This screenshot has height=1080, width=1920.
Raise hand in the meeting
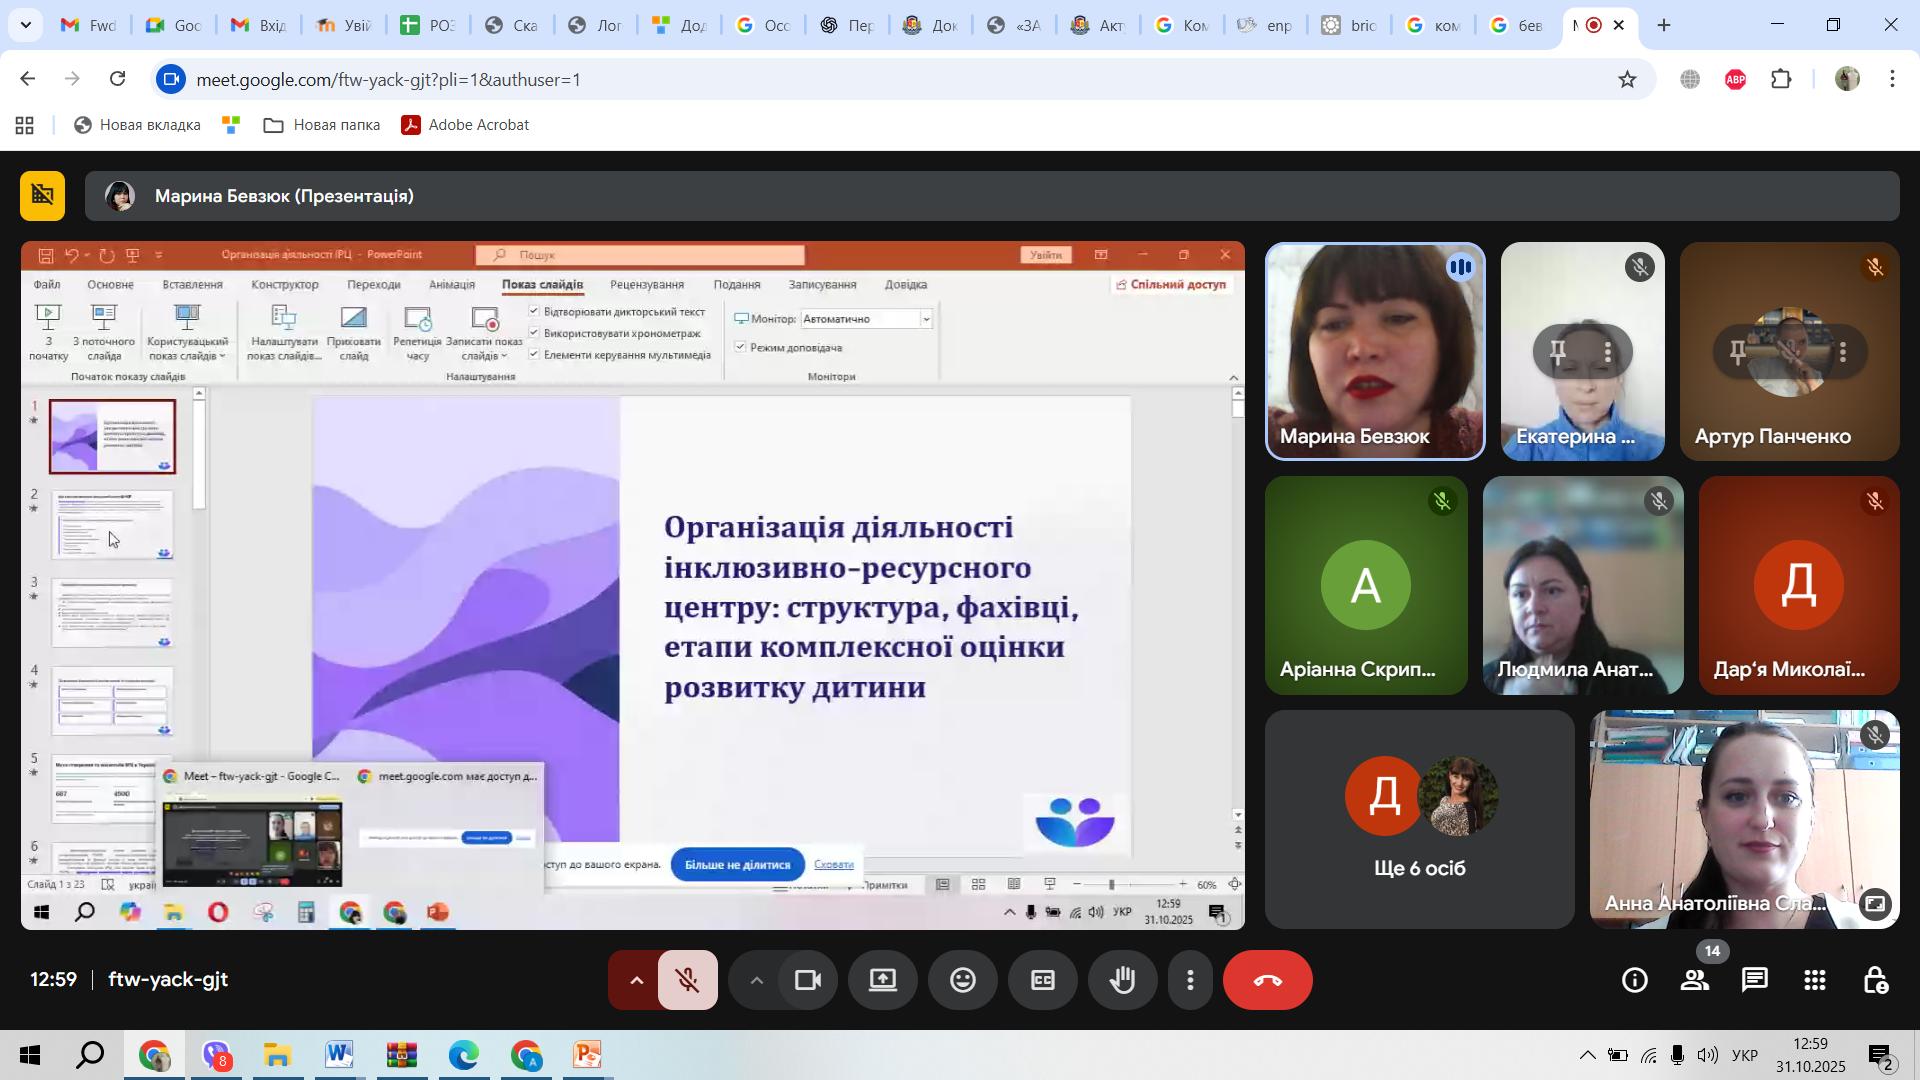(x=1122, y=980)
